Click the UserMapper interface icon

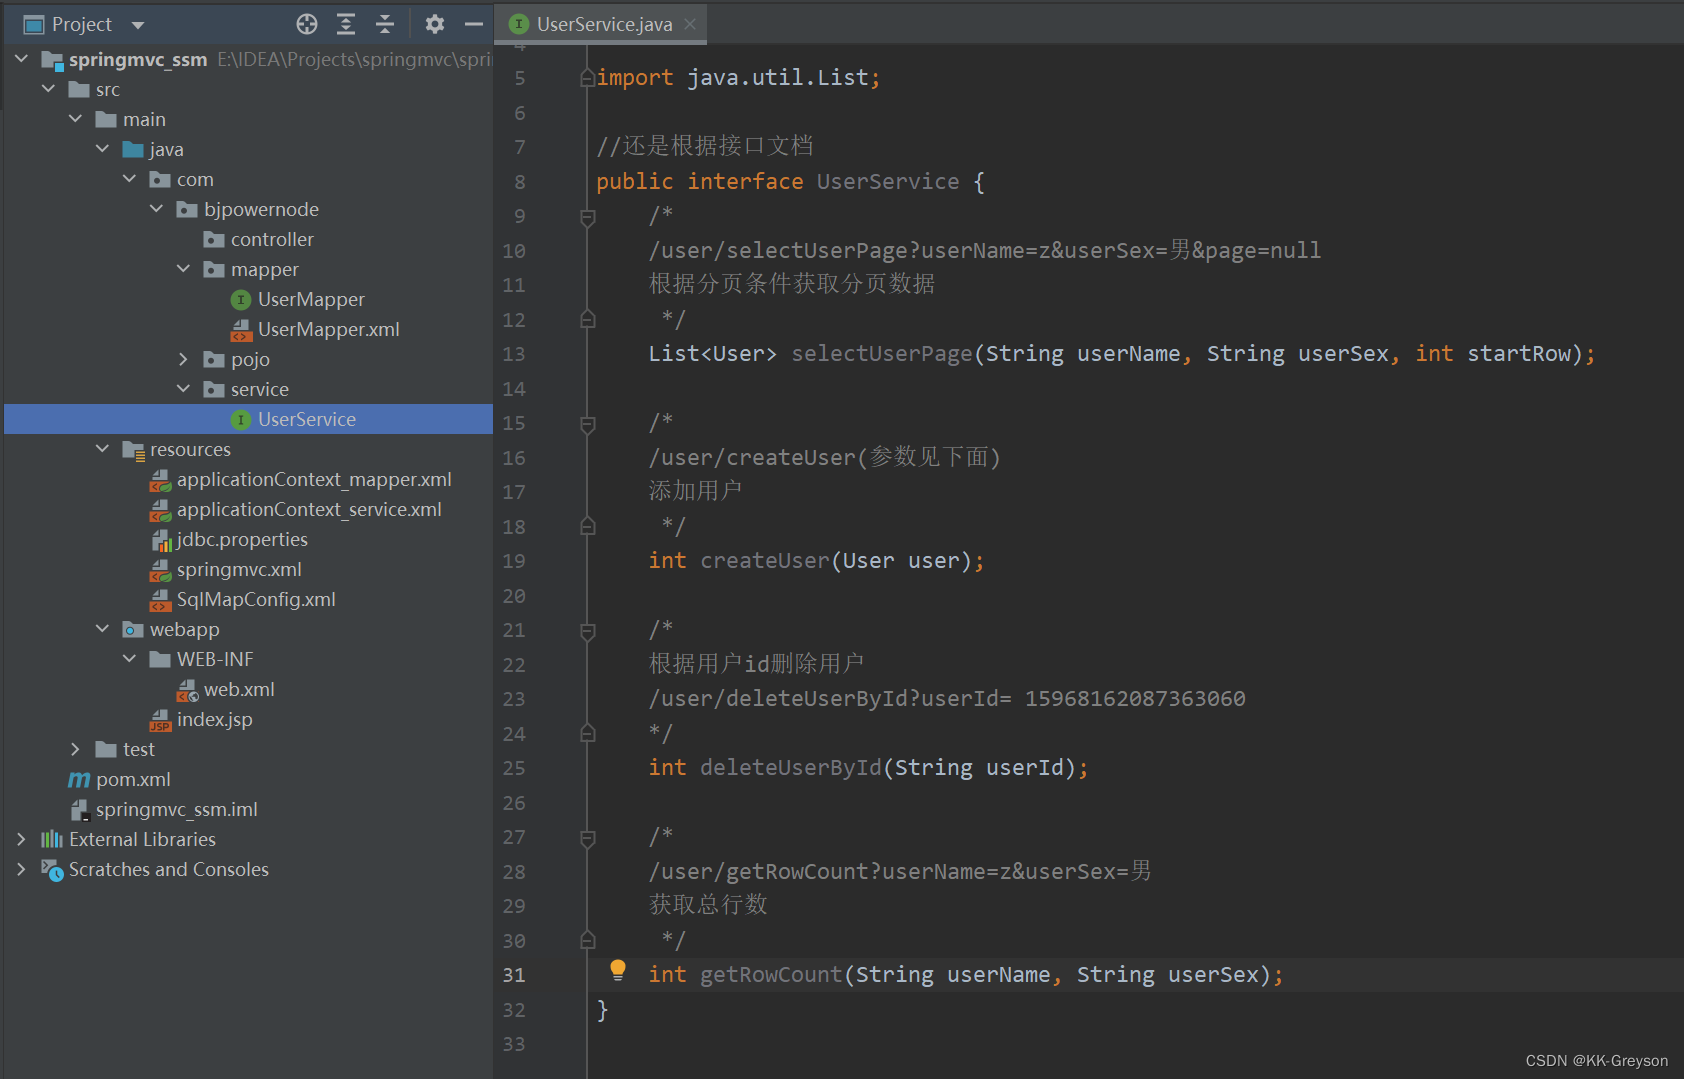241,299
